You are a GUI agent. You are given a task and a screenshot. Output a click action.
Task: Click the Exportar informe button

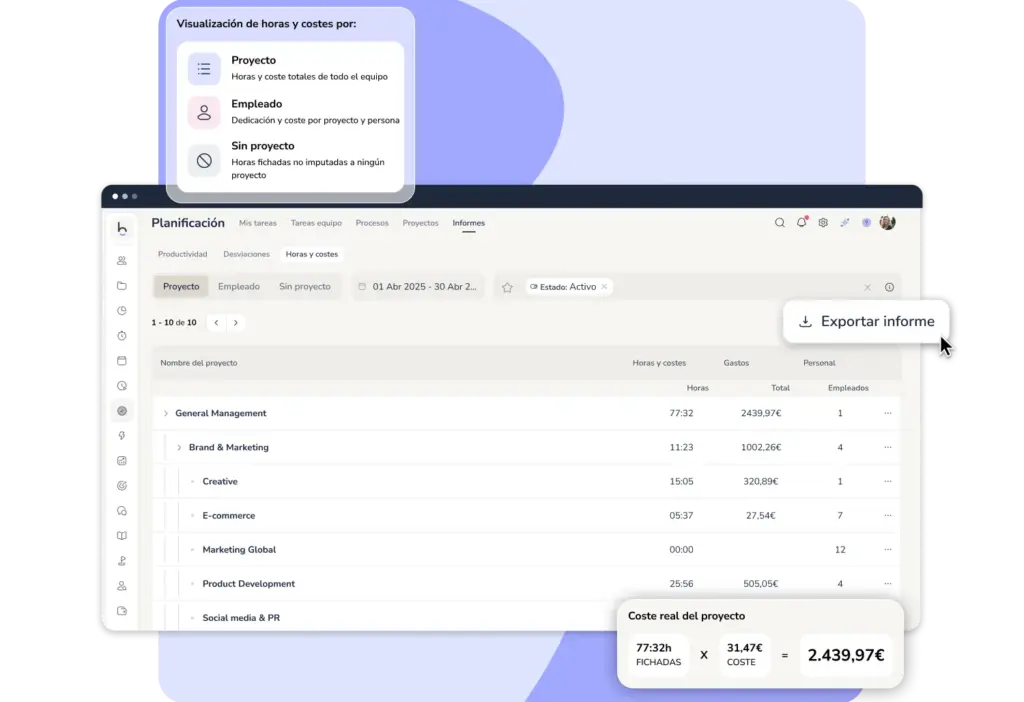coord(866,321)
